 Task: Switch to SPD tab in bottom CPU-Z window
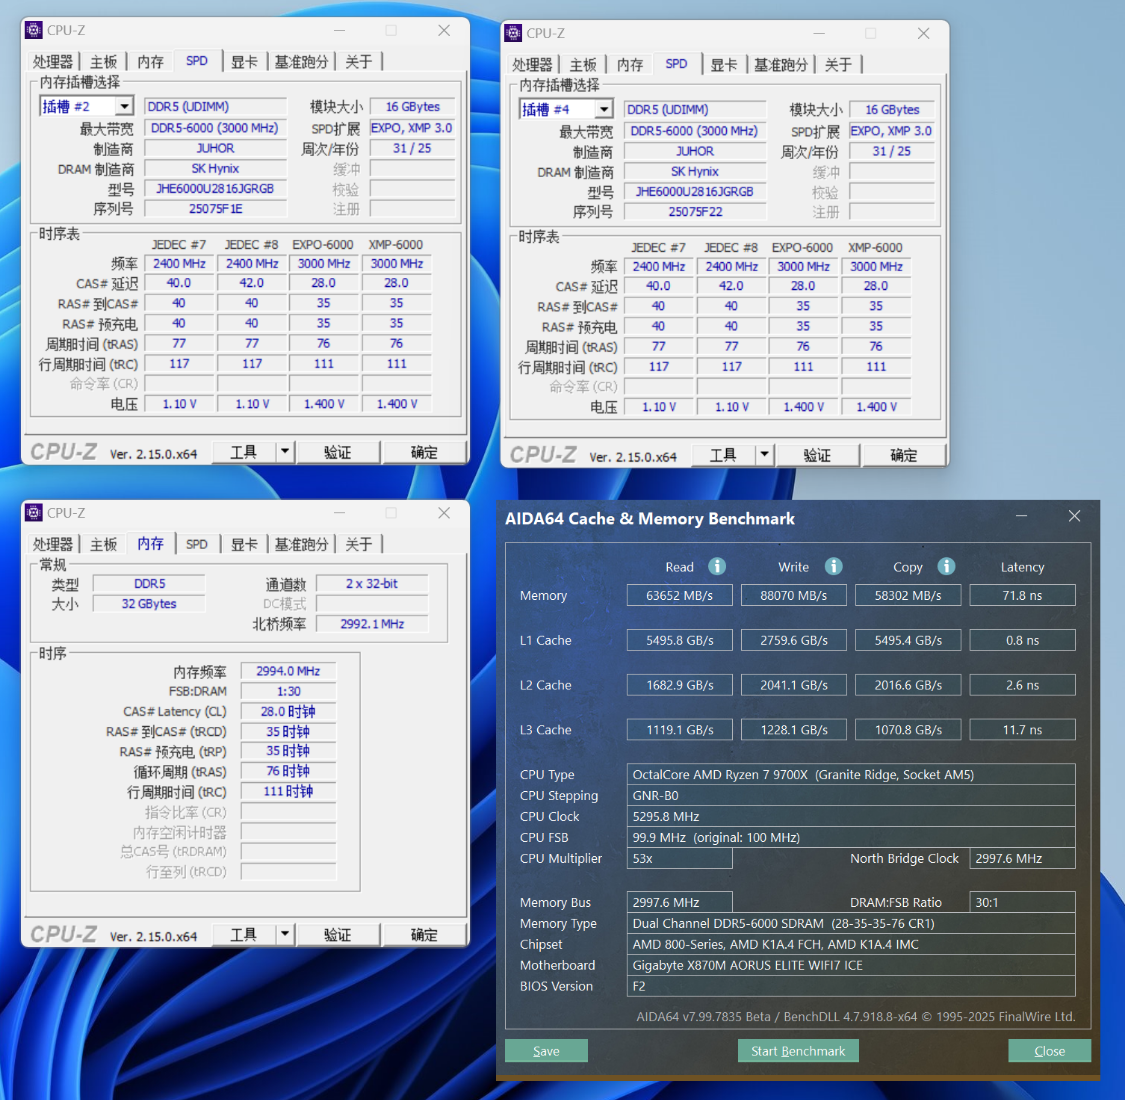pos(197,544)
